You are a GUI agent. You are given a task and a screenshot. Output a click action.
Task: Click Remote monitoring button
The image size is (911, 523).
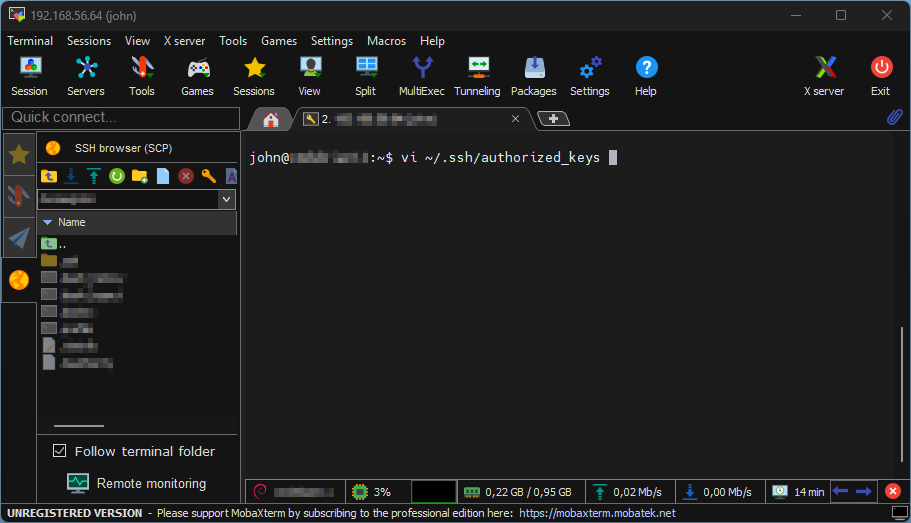(137, 483)
